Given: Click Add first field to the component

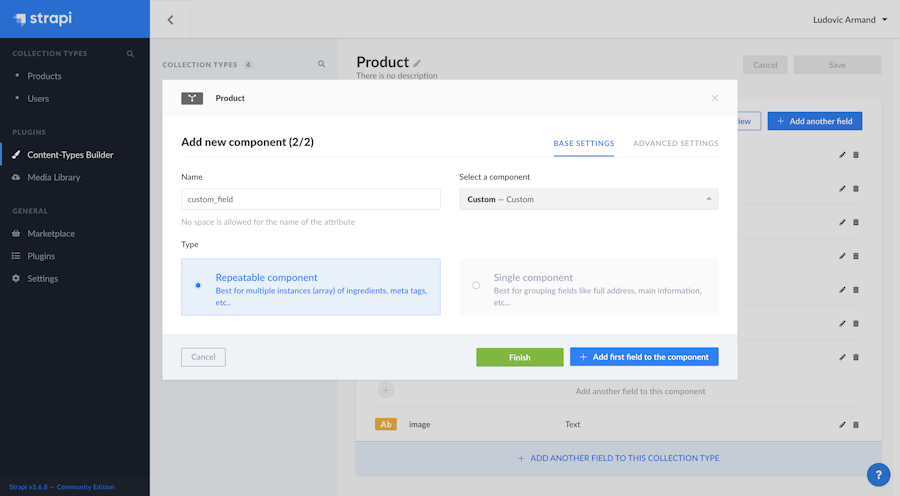Looking at the screenshot, I should [644, 357].
